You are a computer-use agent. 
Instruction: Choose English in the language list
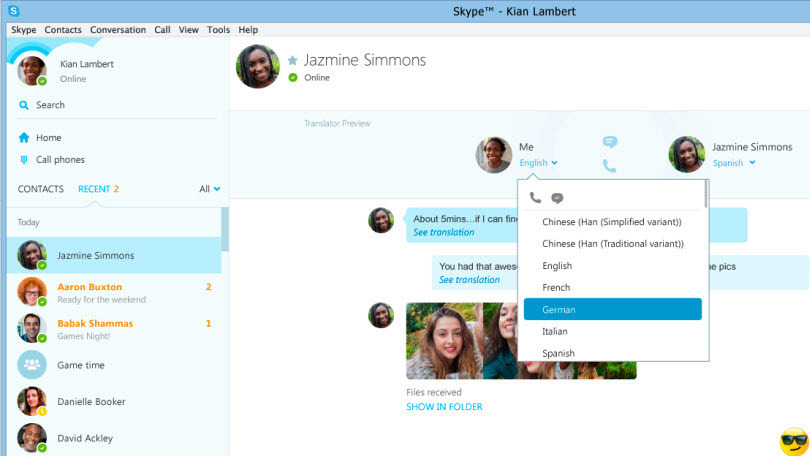point(613,265)
